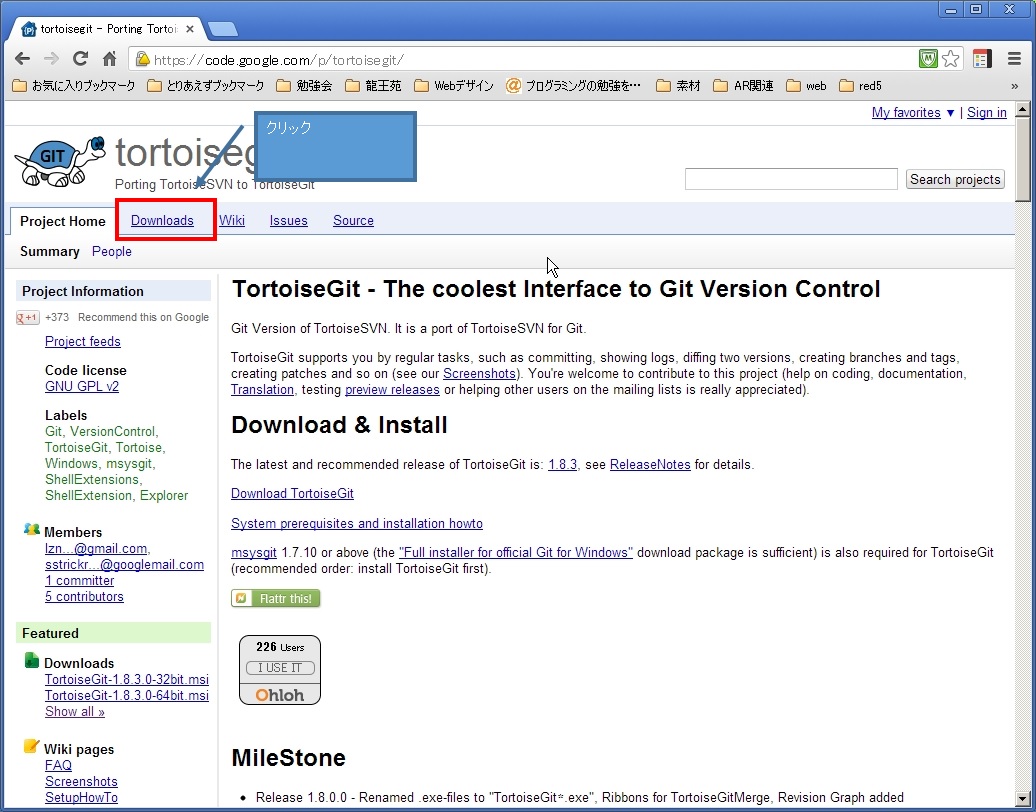Go to the browser home icon

point(110,59)
